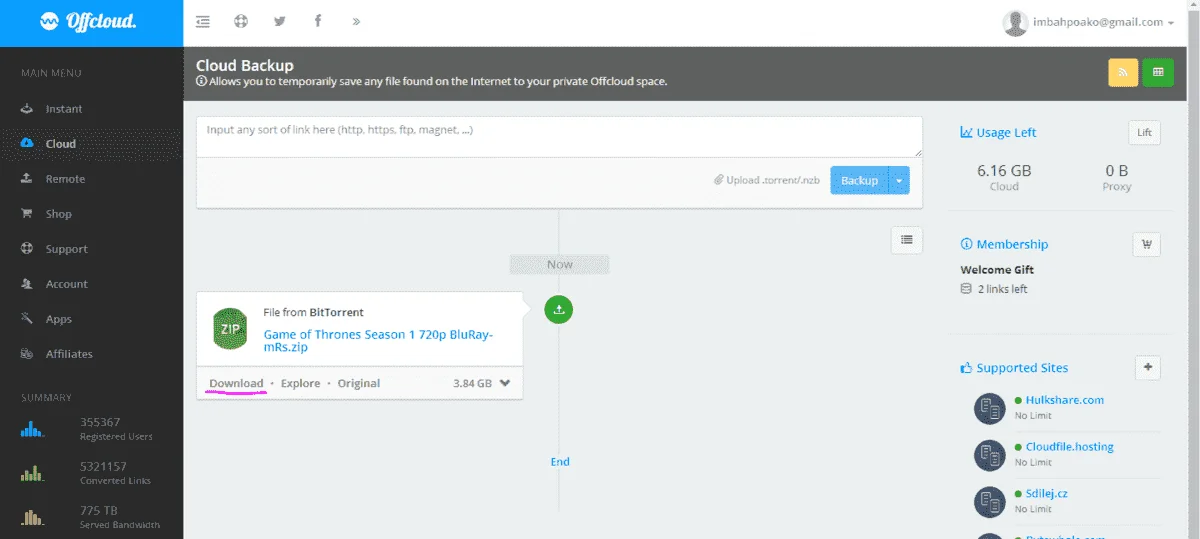Click the Registered Users bar chart icon

[33, 429]
